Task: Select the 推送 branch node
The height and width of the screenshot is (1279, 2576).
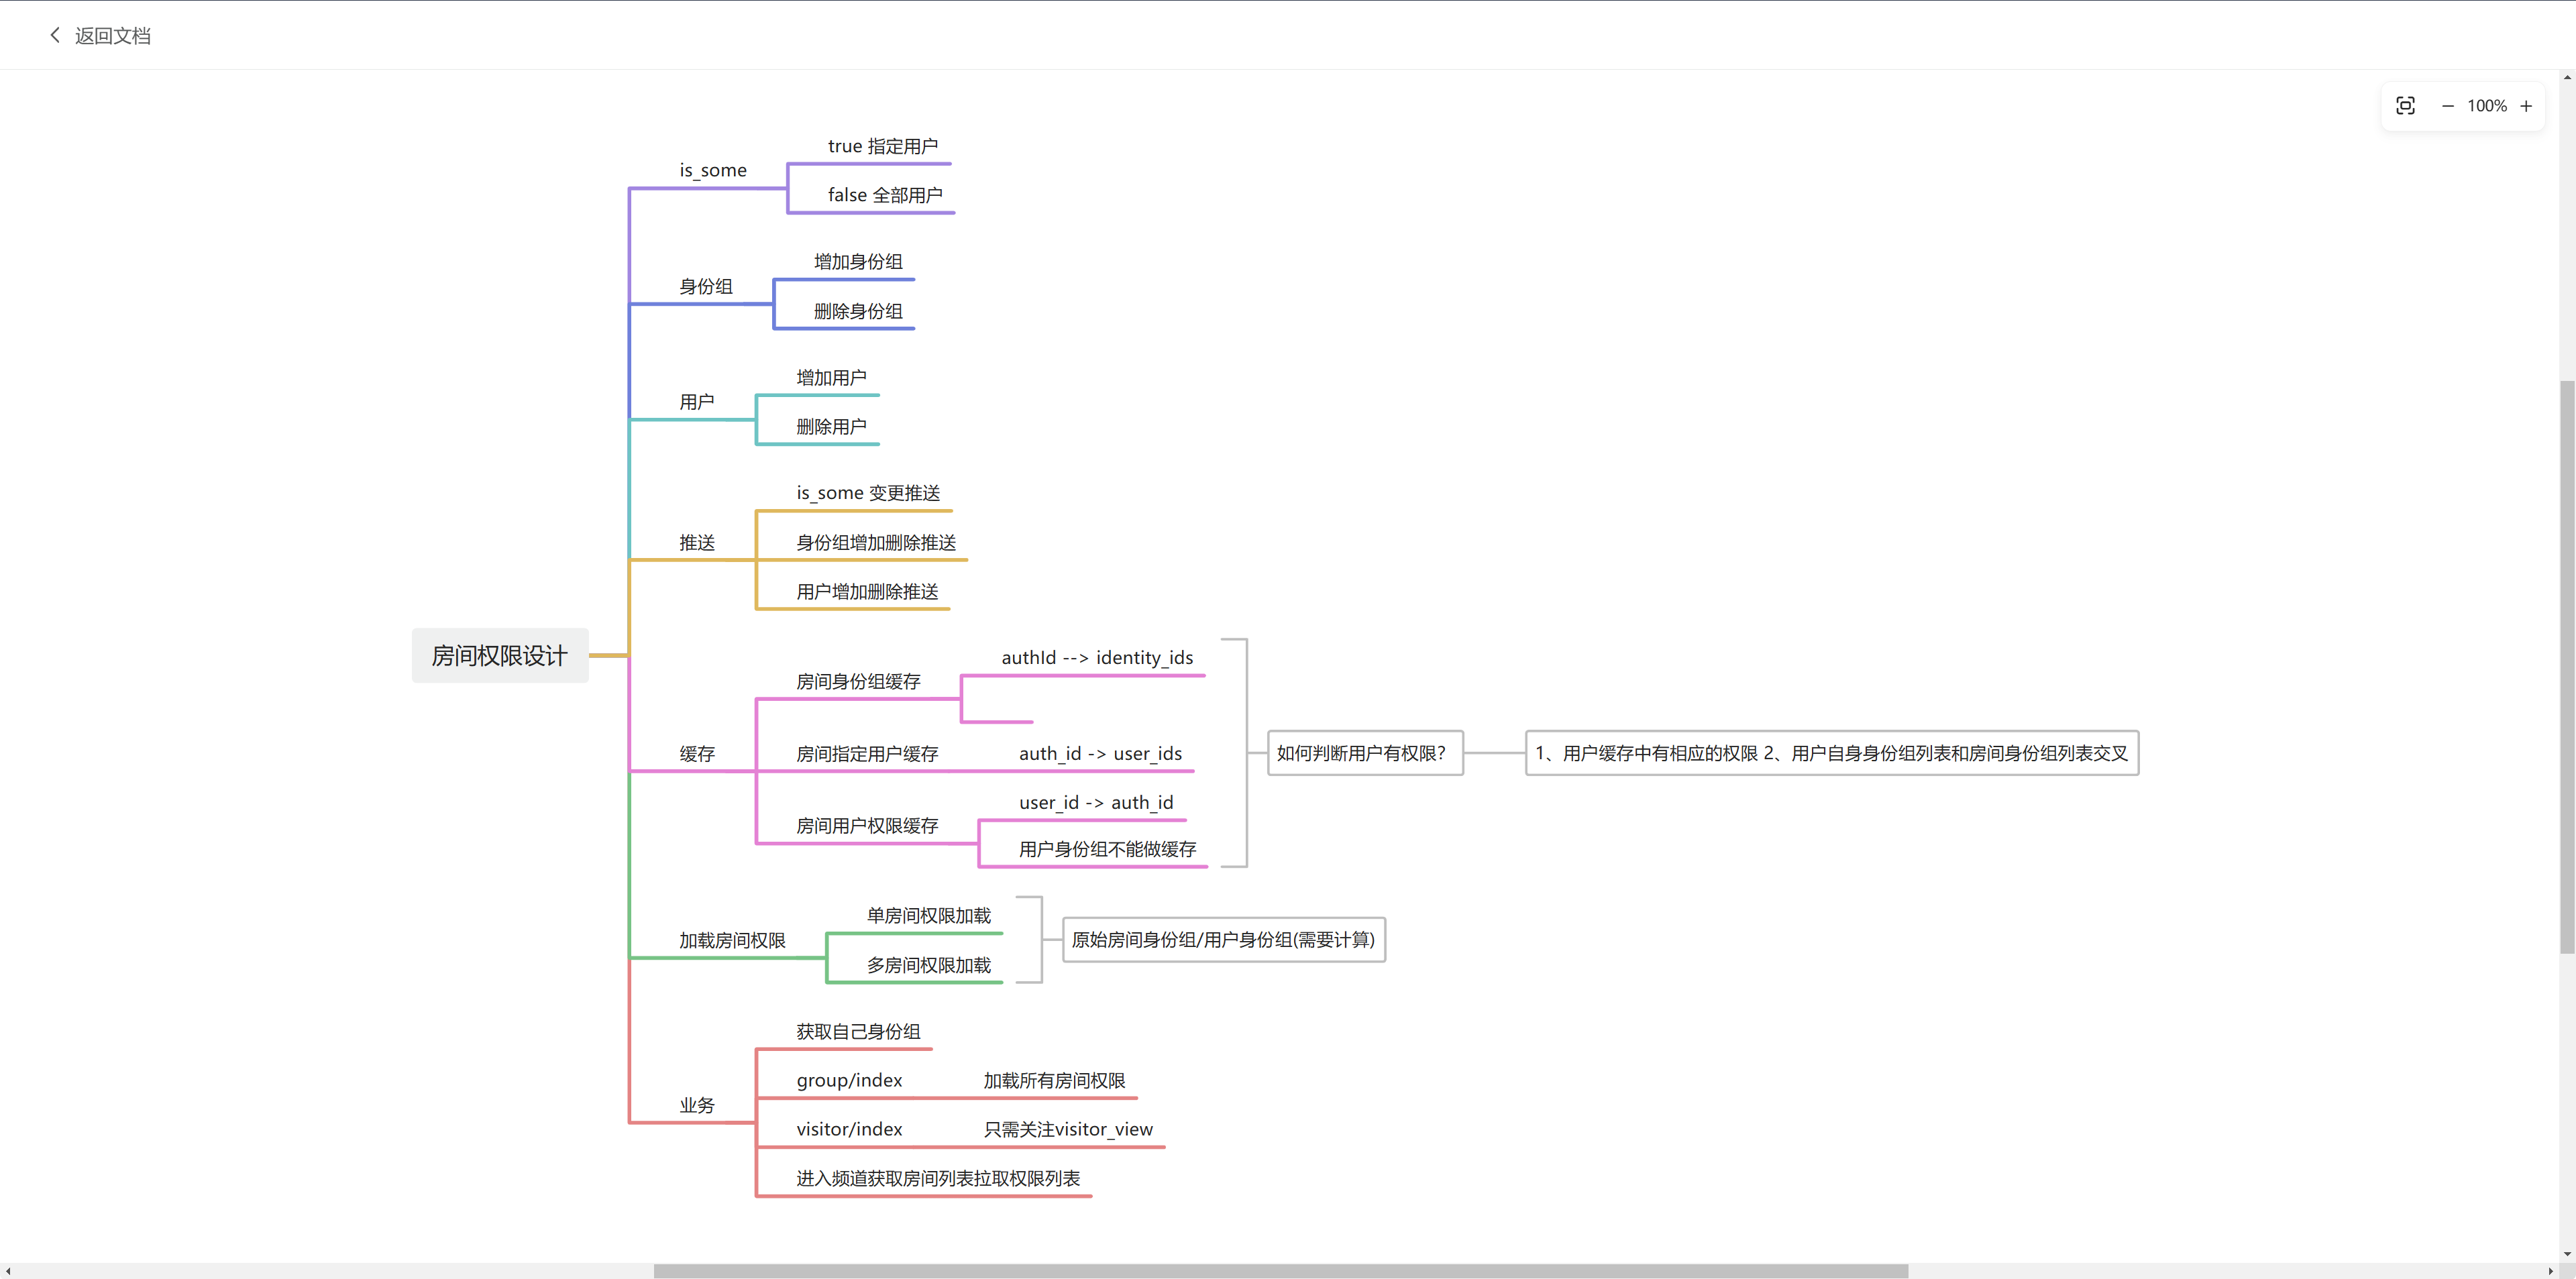Action: click(697, 543)
